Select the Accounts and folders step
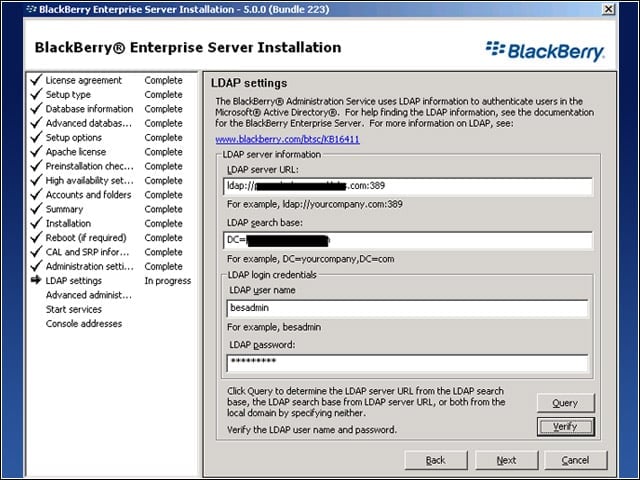 [89, 195]
